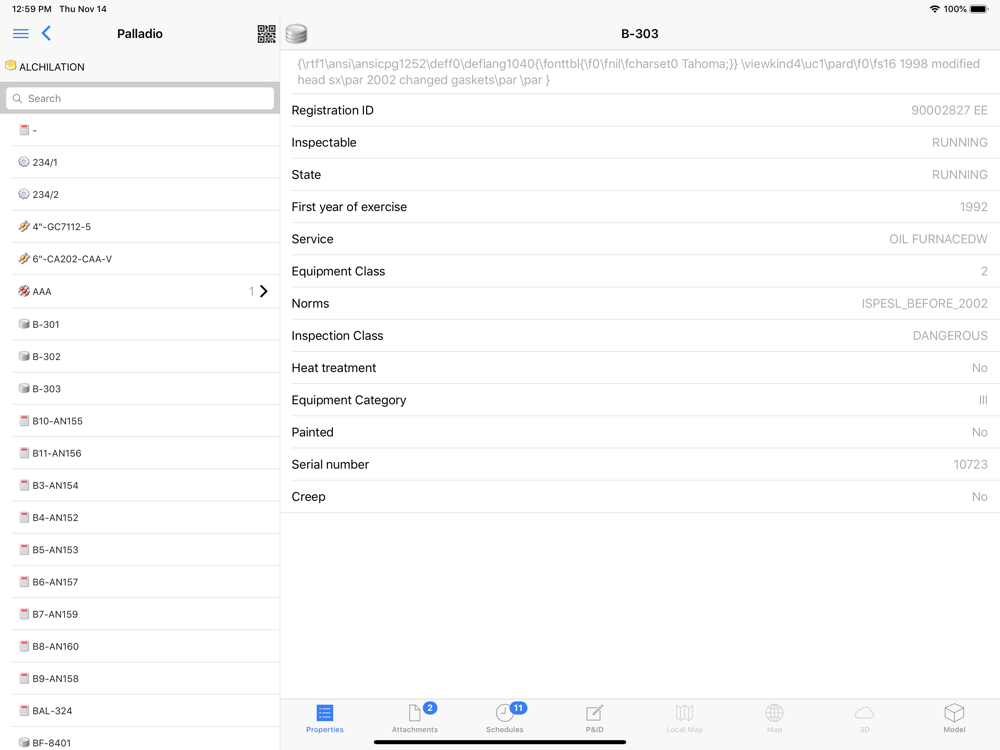Open the QR code scanner
Image resolution: width=1000 pixels, height=750 pixels.
(x=267, y=34)
